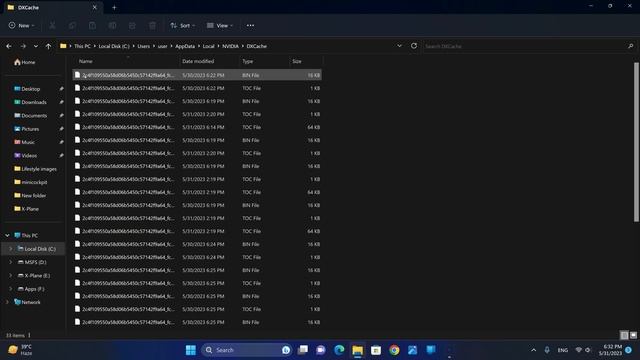The image size is (640, 360).
Task: Click This PC in the address bar
Action: pyautogui.click(x=82, y=46)
